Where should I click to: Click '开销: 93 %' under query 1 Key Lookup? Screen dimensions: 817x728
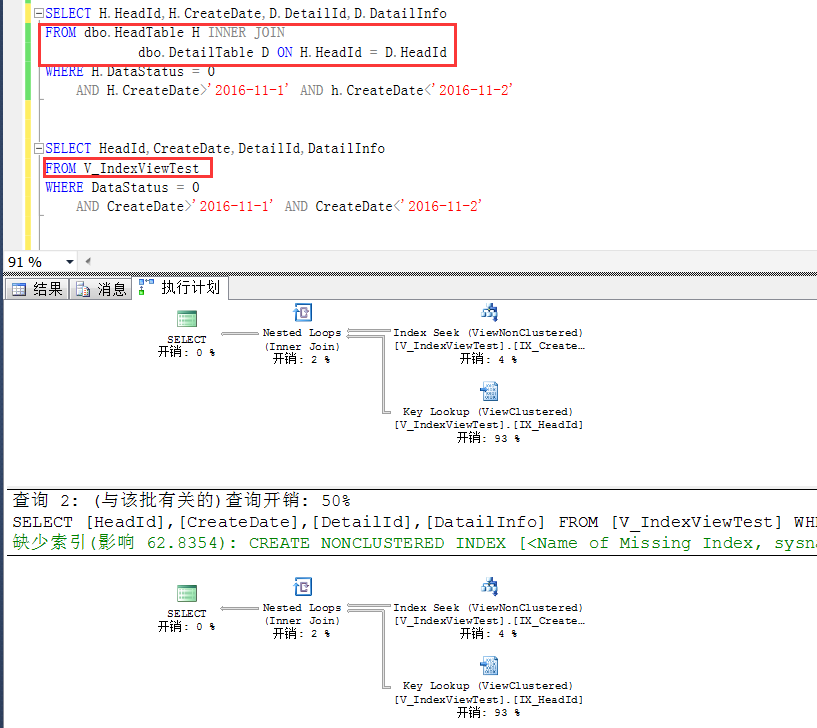click(488, 438)
